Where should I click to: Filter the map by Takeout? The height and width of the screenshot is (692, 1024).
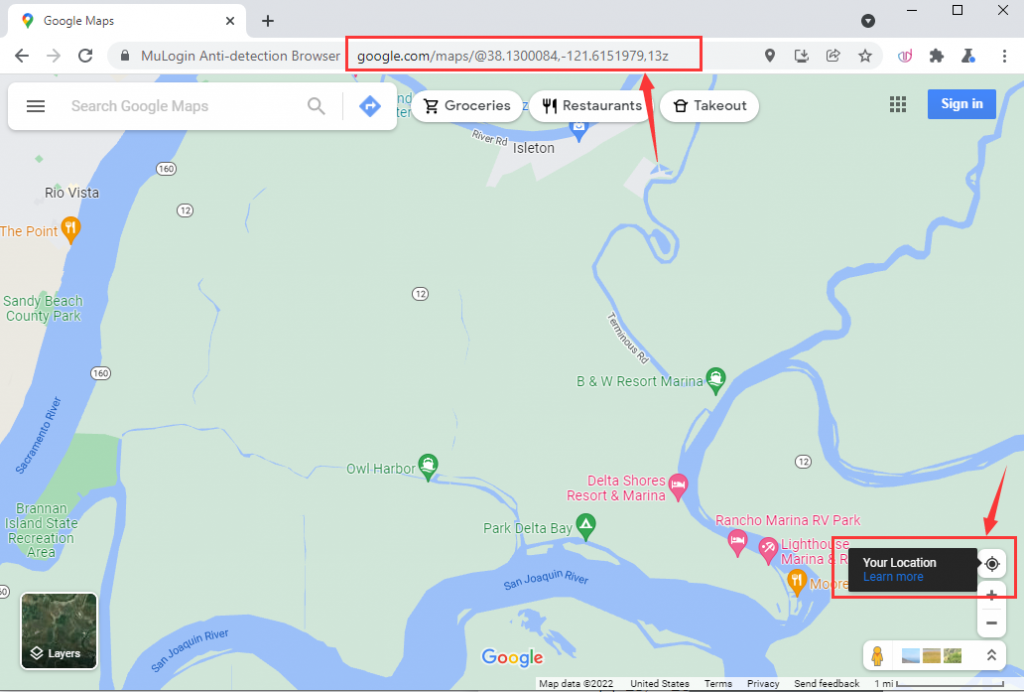click(x=710, y=106)
